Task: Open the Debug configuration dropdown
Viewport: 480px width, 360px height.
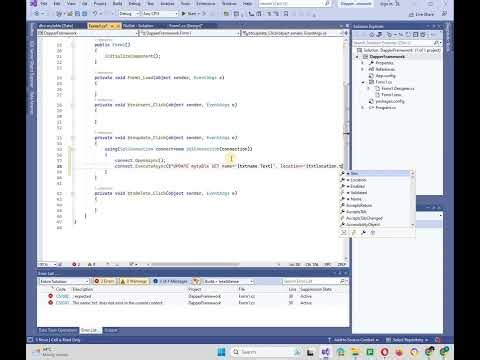Action: pos(129,14)
